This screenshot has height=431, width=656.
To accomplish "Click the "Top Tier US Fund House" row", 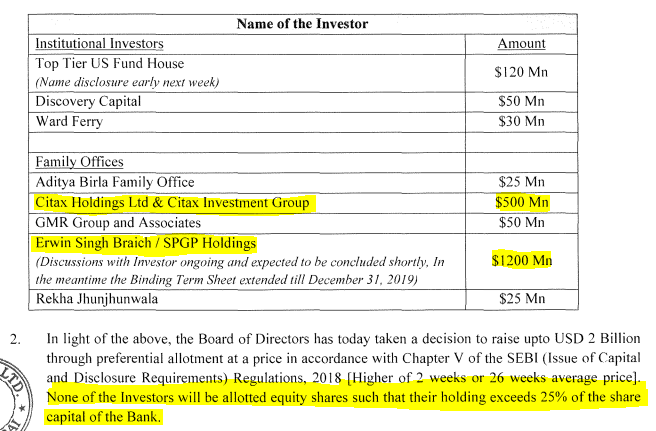I will [x=104, y=63].
